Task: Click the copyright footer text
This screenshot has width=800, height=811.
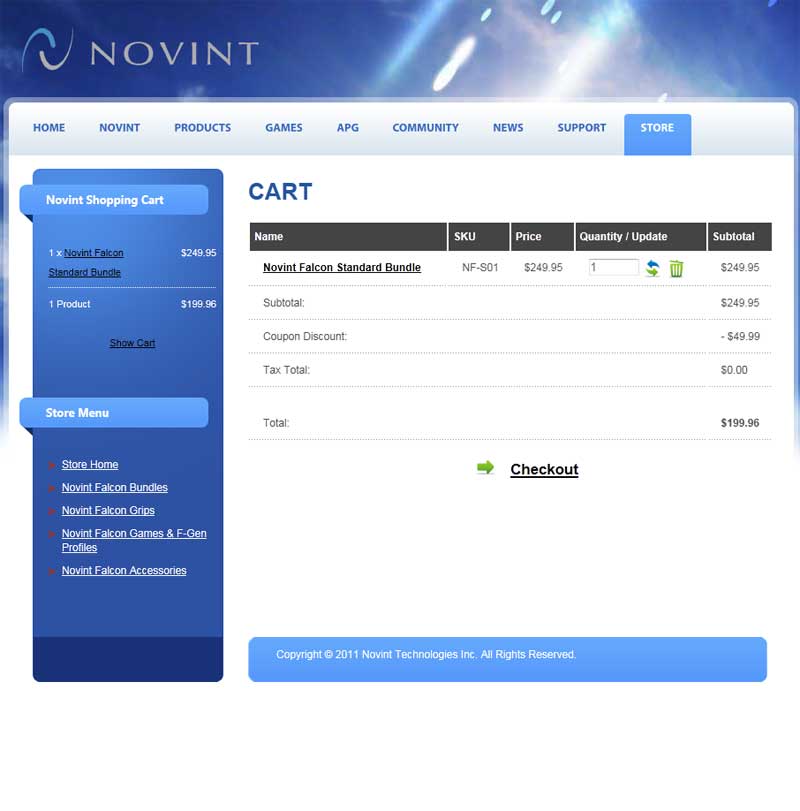Action: [426, 654]
